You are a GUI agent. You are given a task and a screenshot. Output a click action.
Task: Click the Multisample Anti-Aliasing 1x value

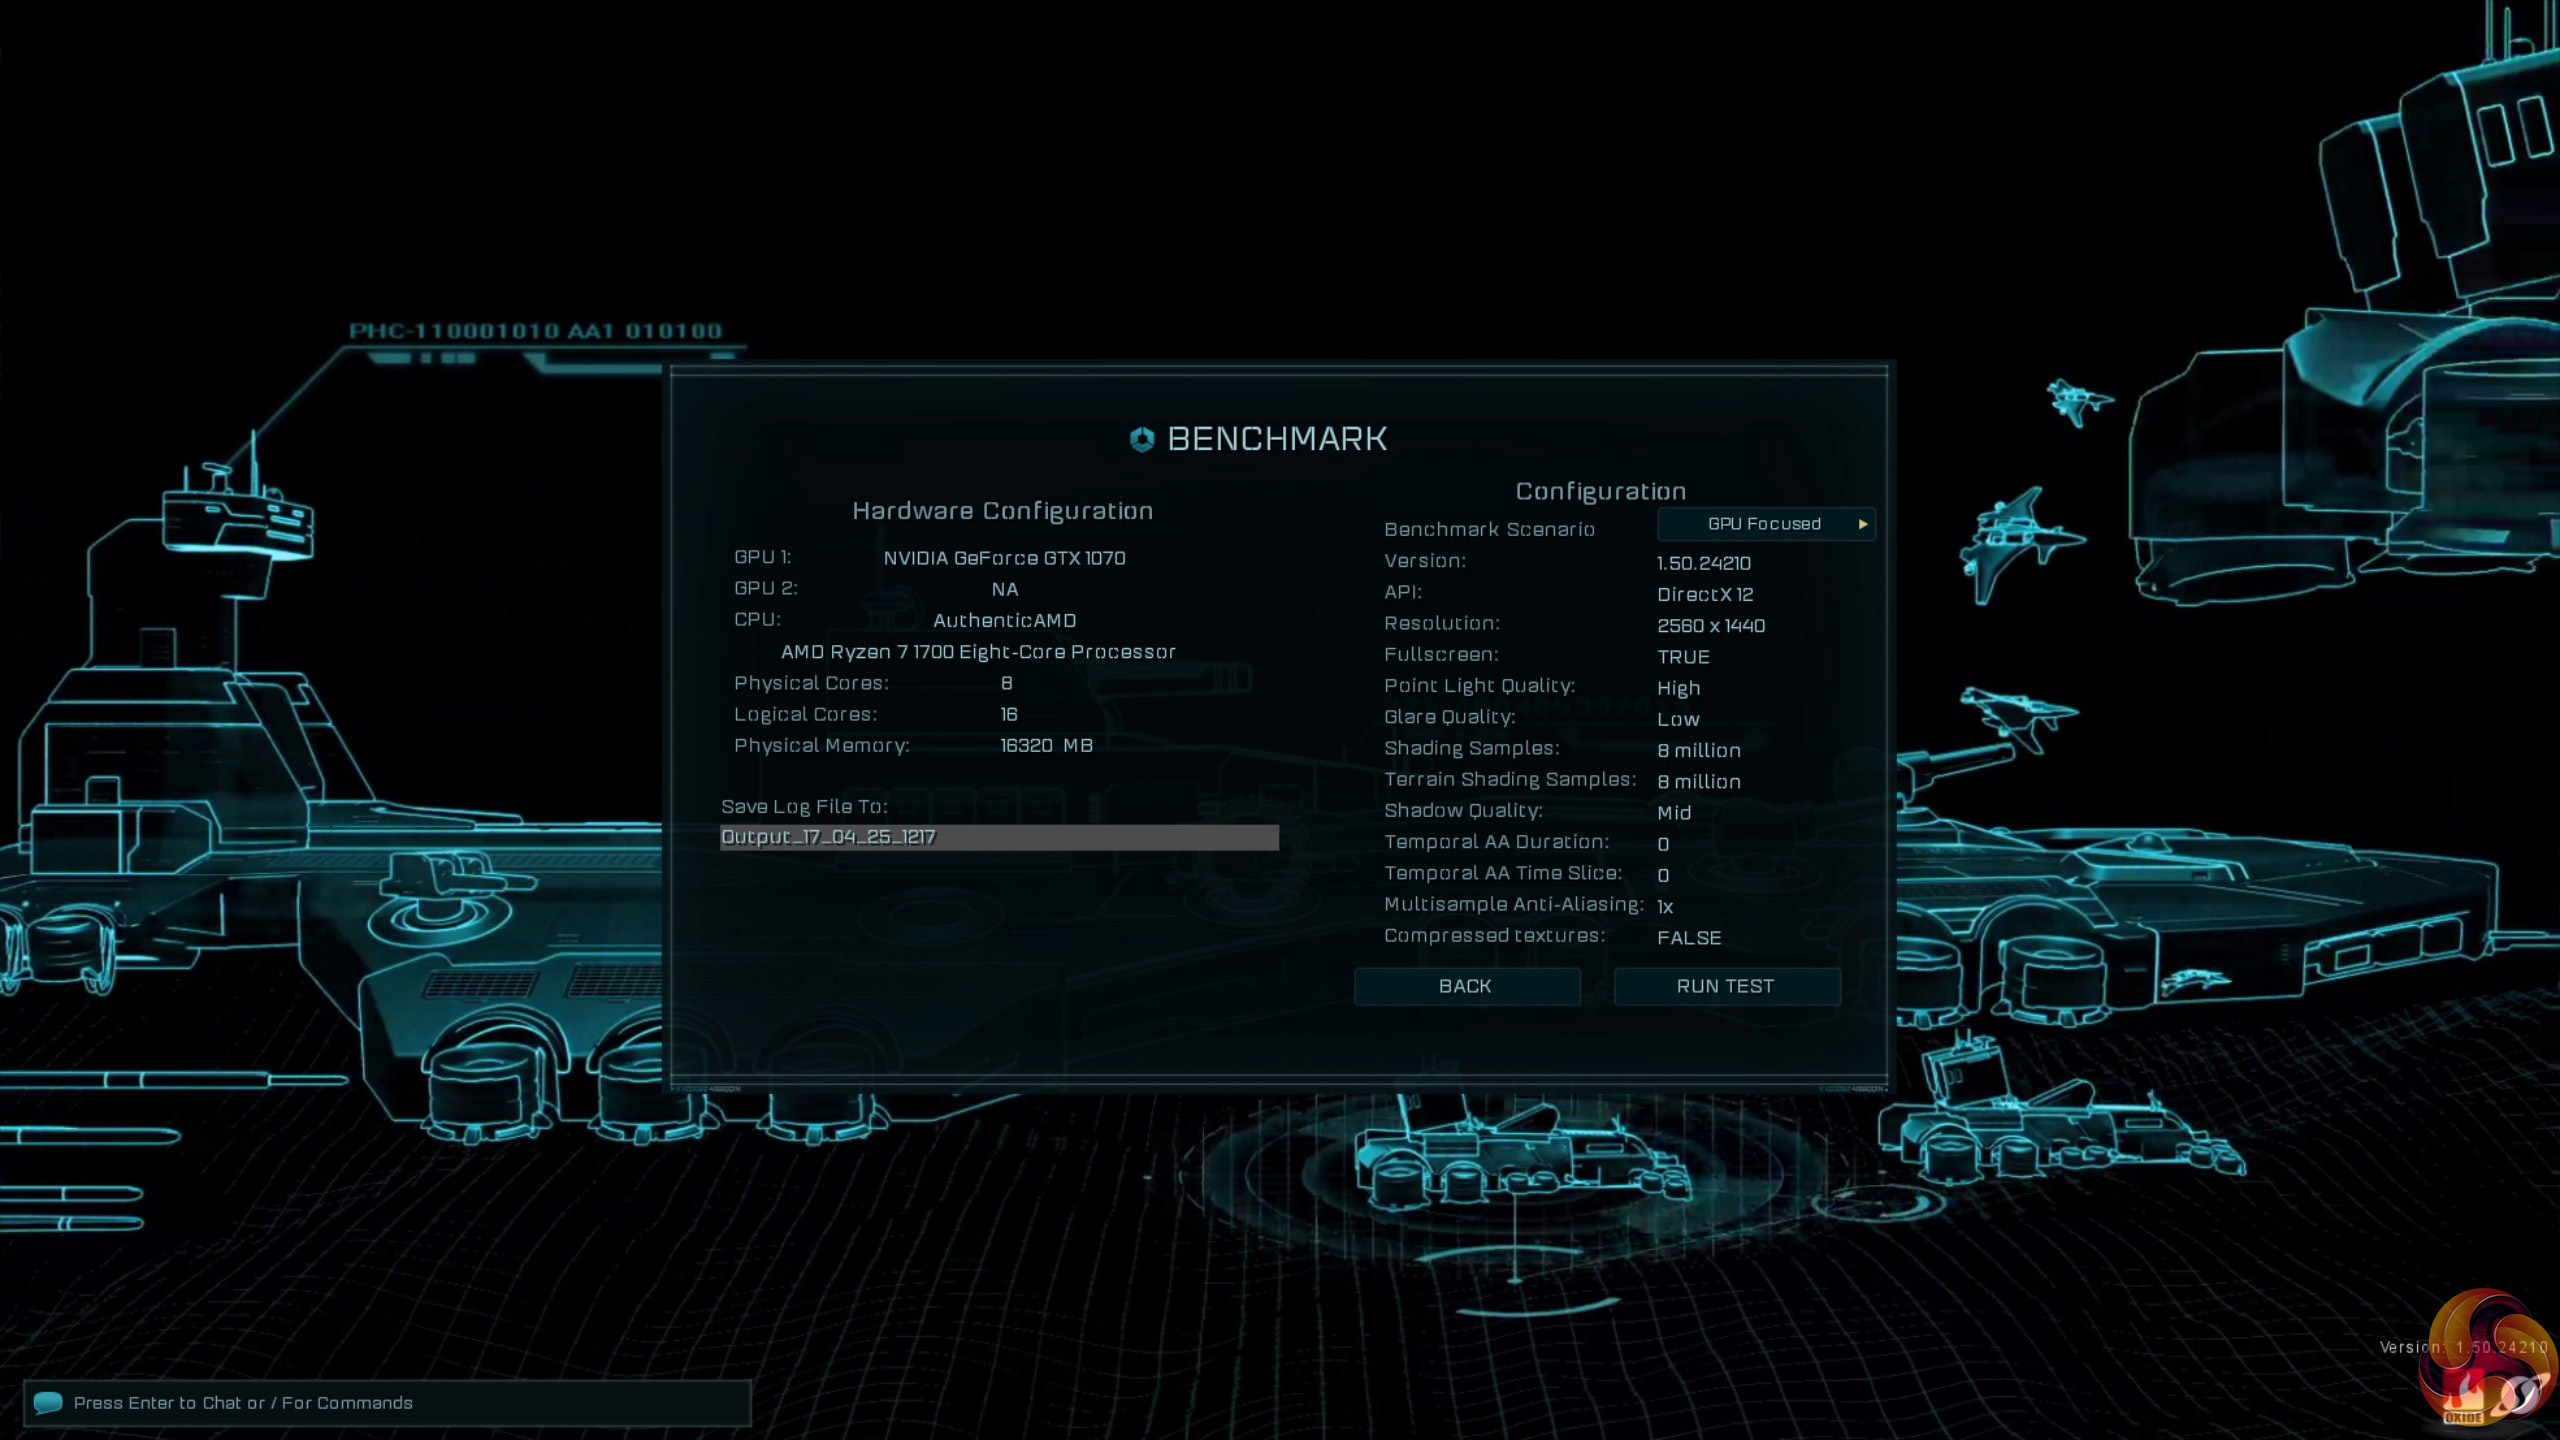1665,907
